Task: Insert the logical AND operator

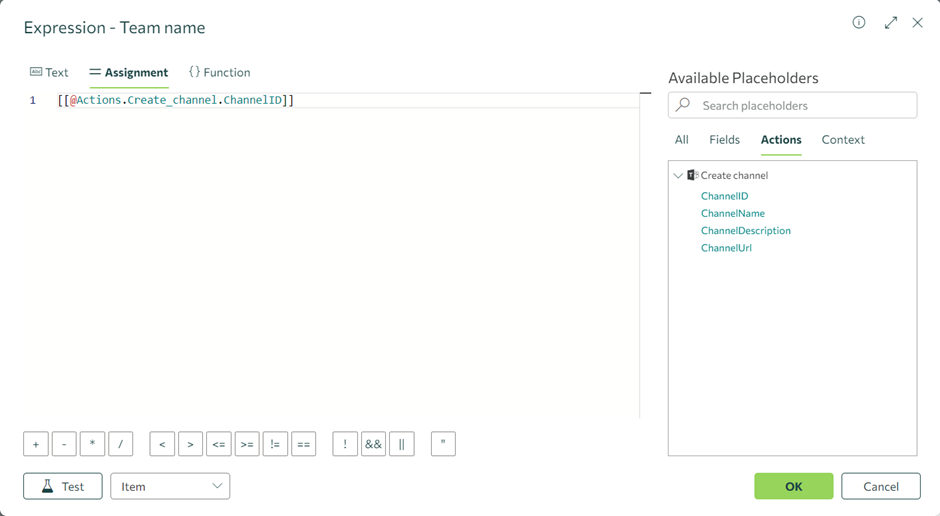Action: 373,444
